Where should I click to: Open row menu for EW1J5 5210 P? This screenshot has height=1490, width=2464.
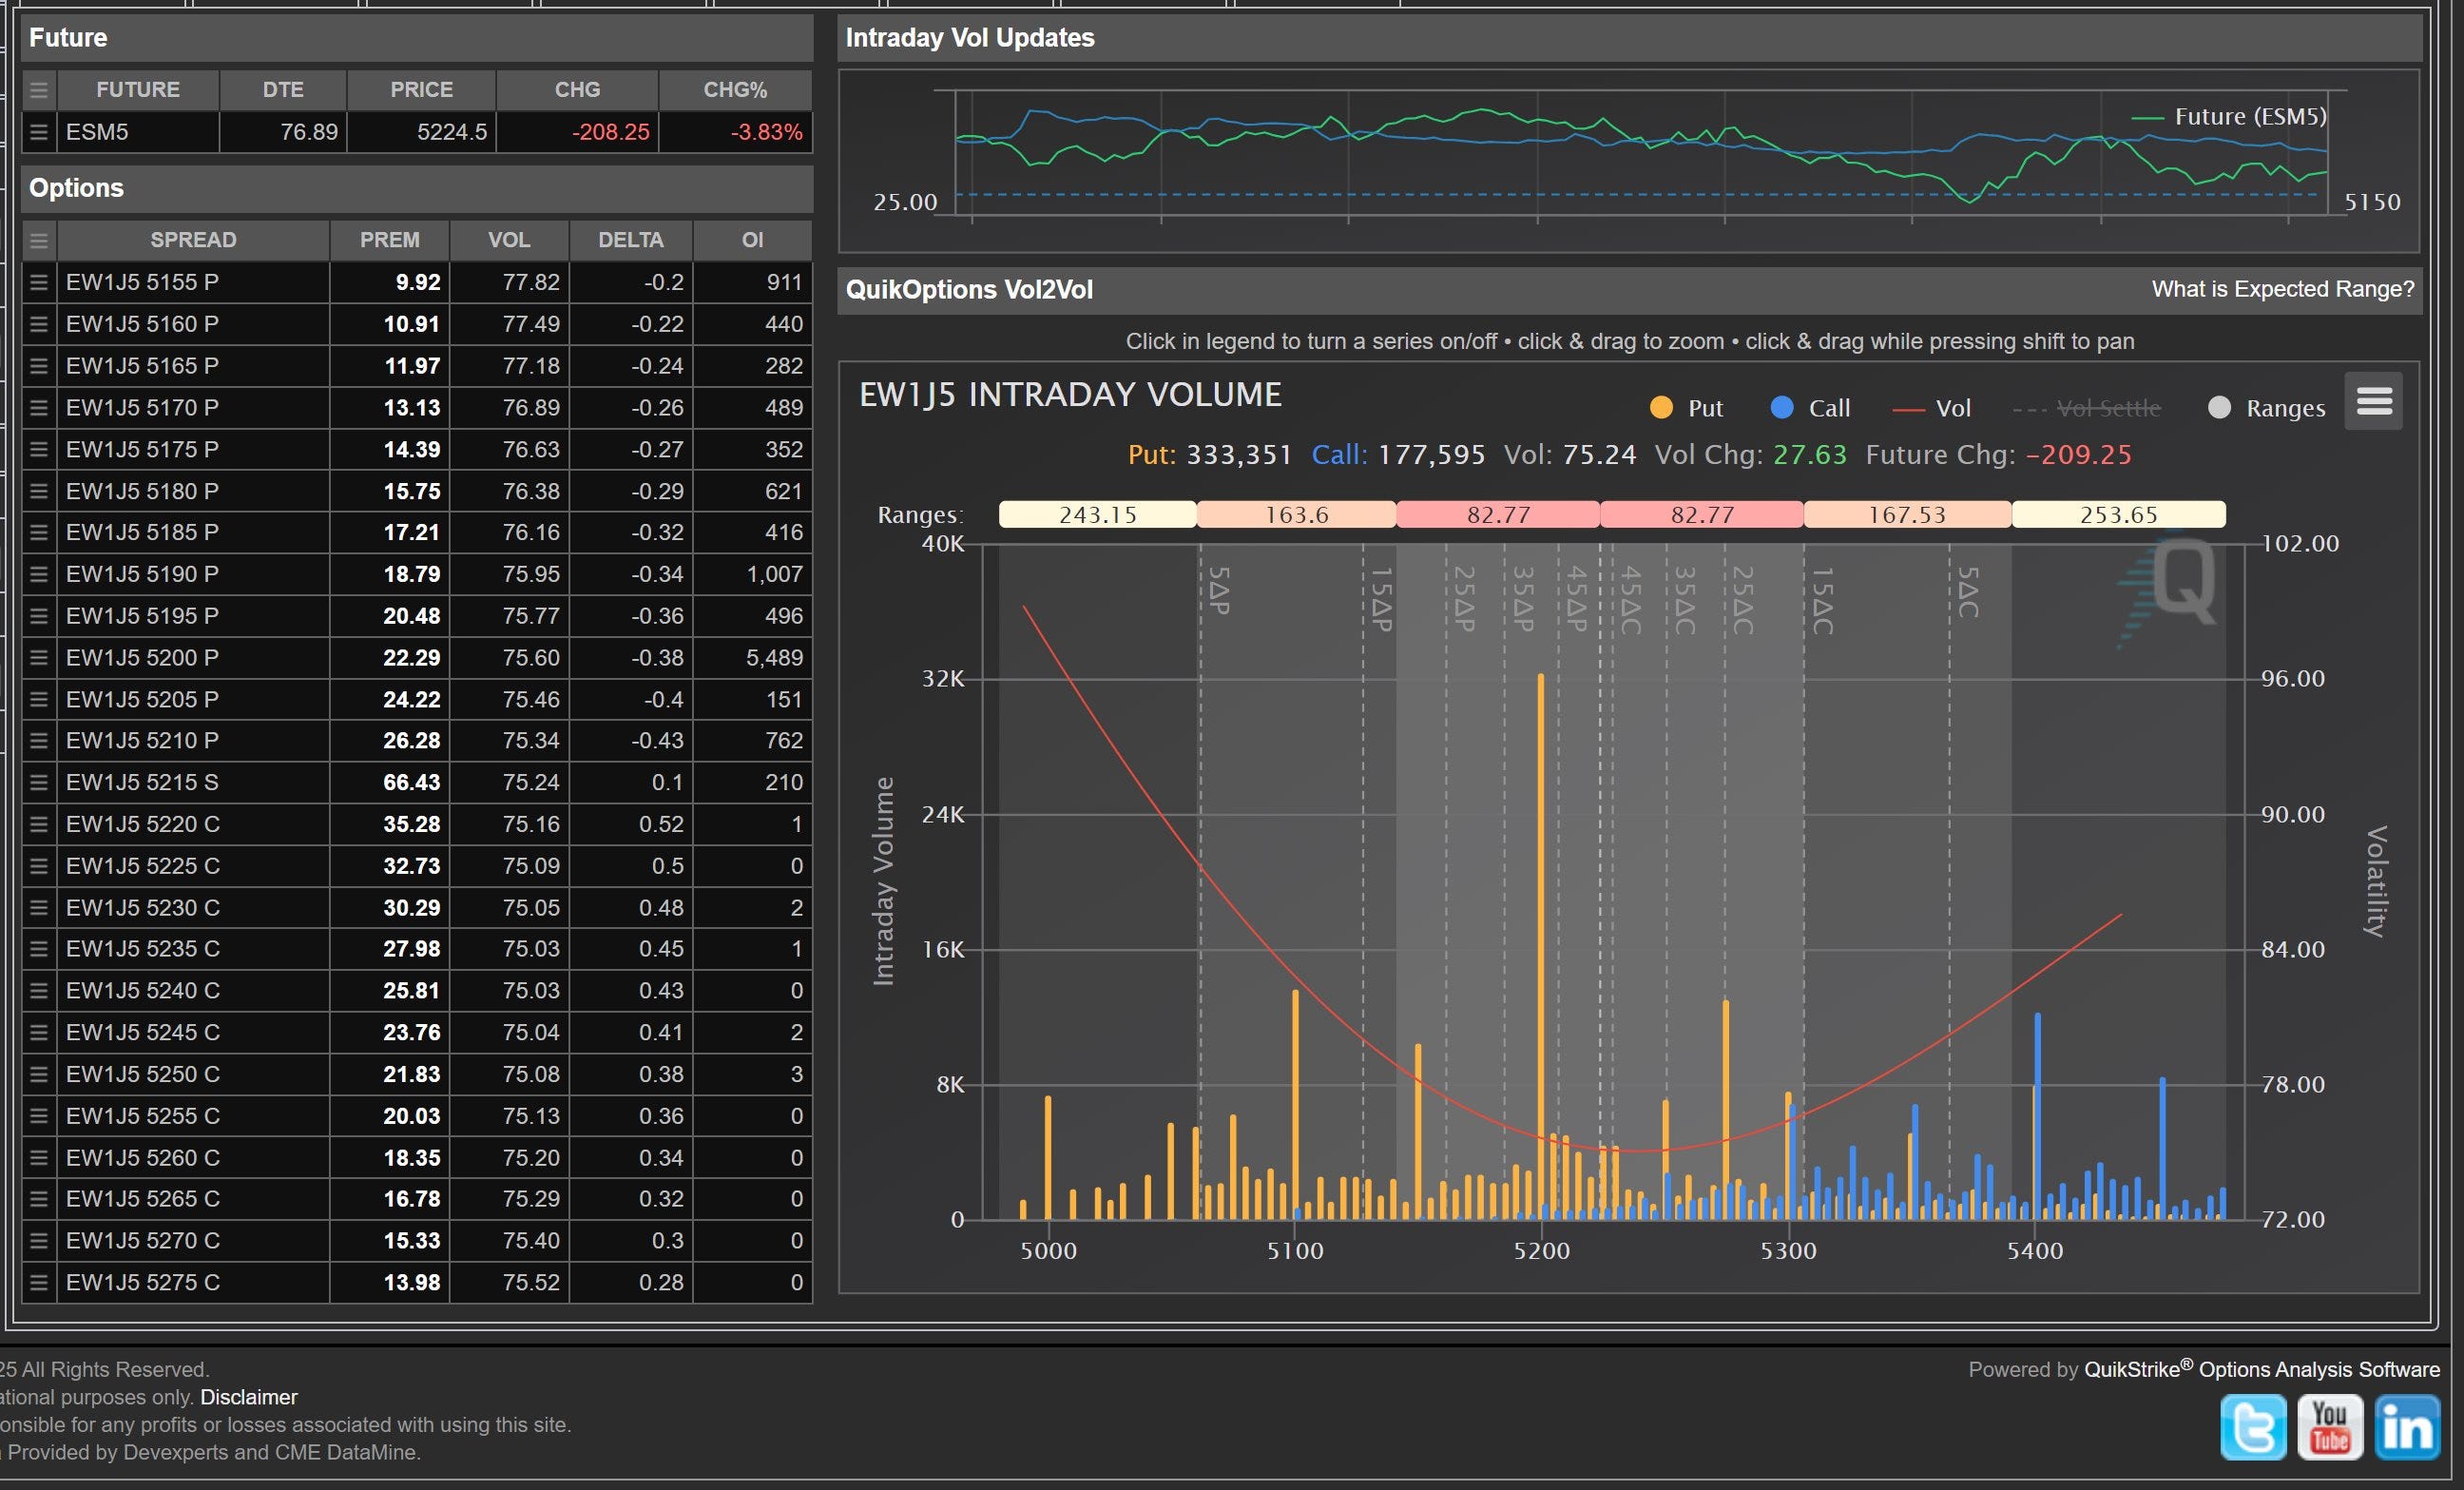(39, 740)
